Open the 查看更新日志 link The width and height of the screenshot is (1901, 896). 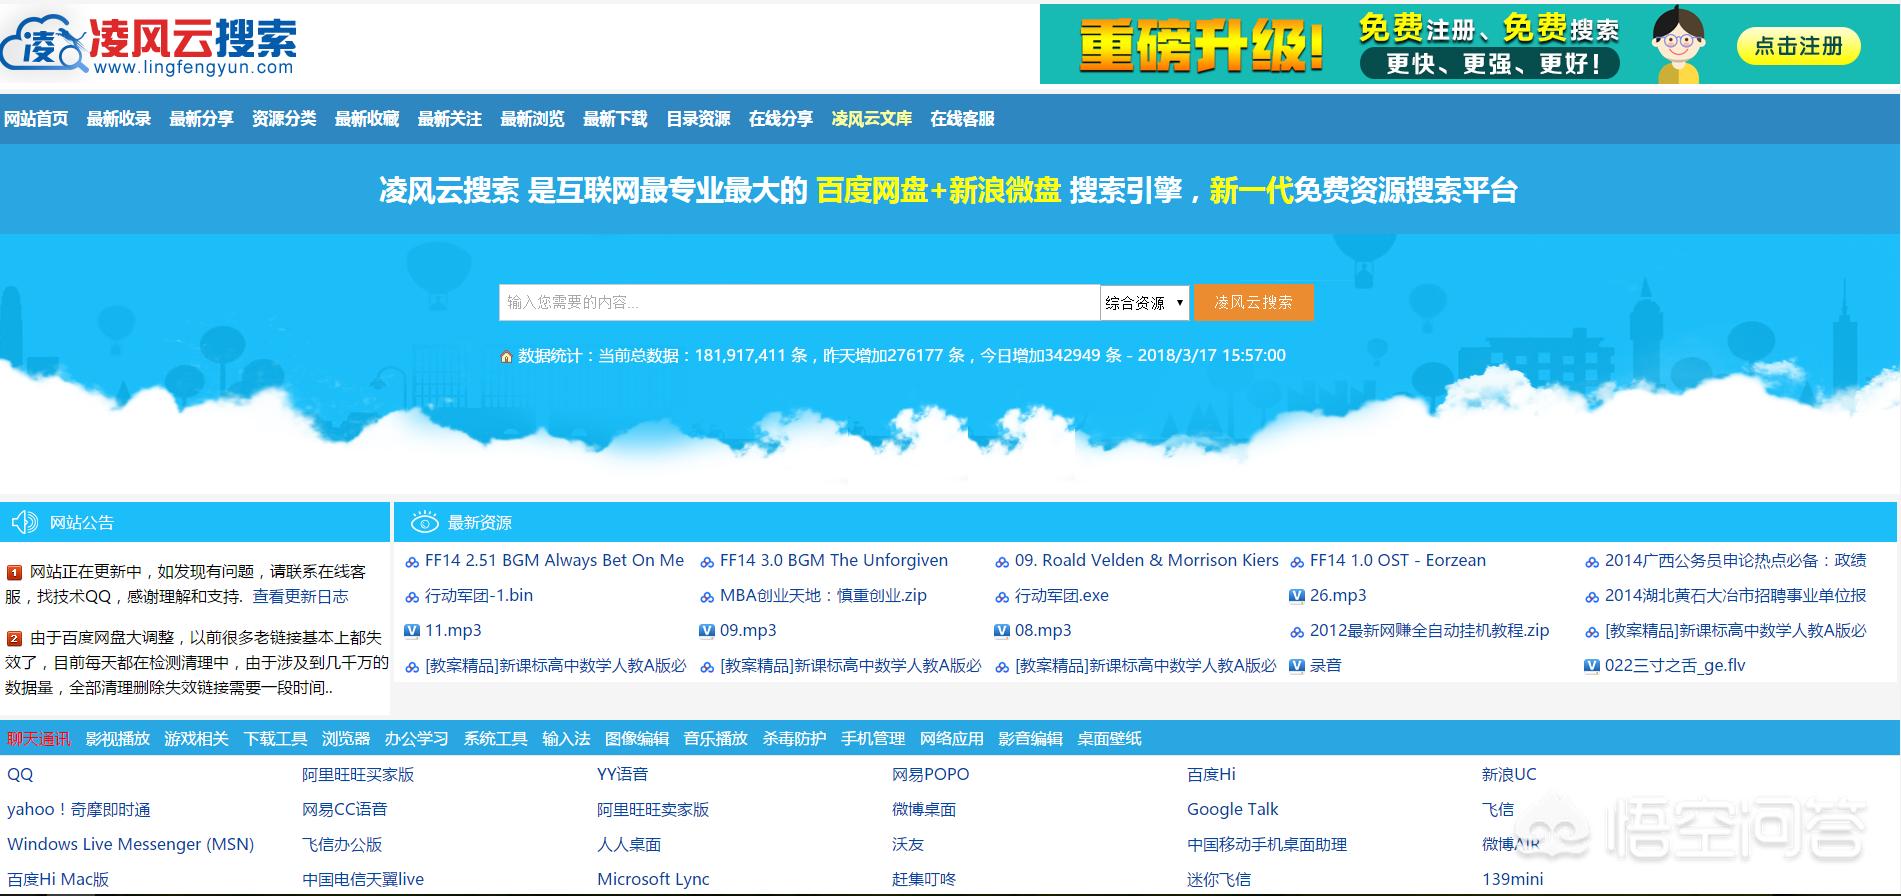300,597
